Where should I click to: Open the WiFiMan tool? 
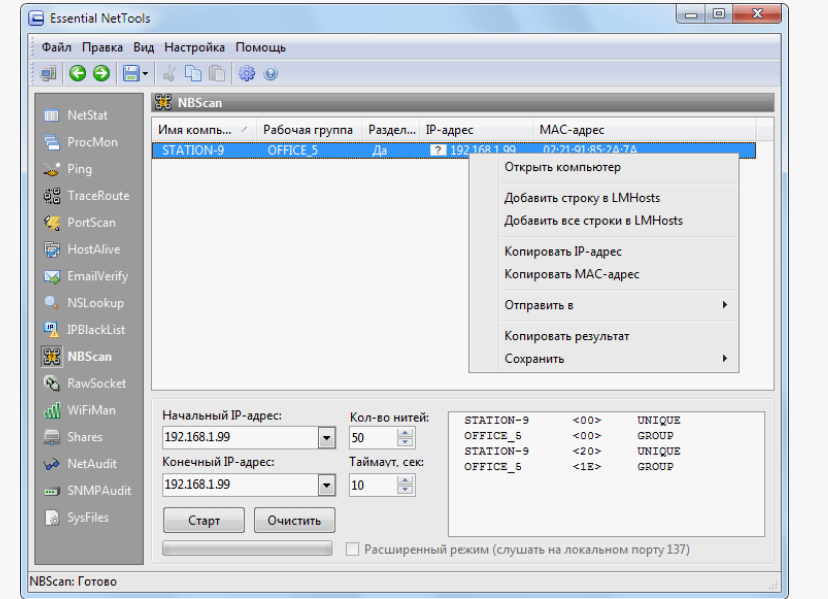click(79, 410)
